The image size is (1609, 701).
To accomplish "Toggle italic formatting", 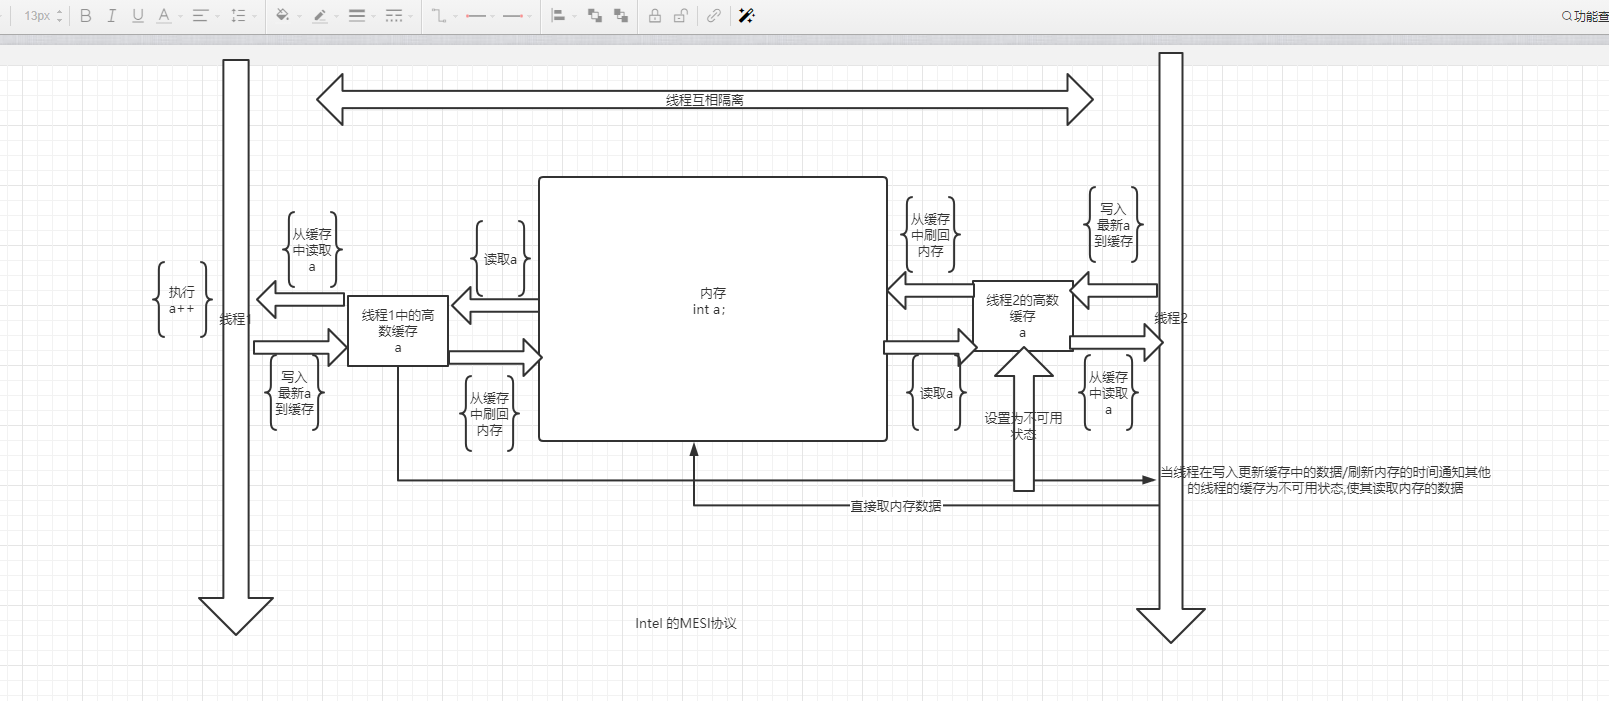I will click(x=112, y=16).
